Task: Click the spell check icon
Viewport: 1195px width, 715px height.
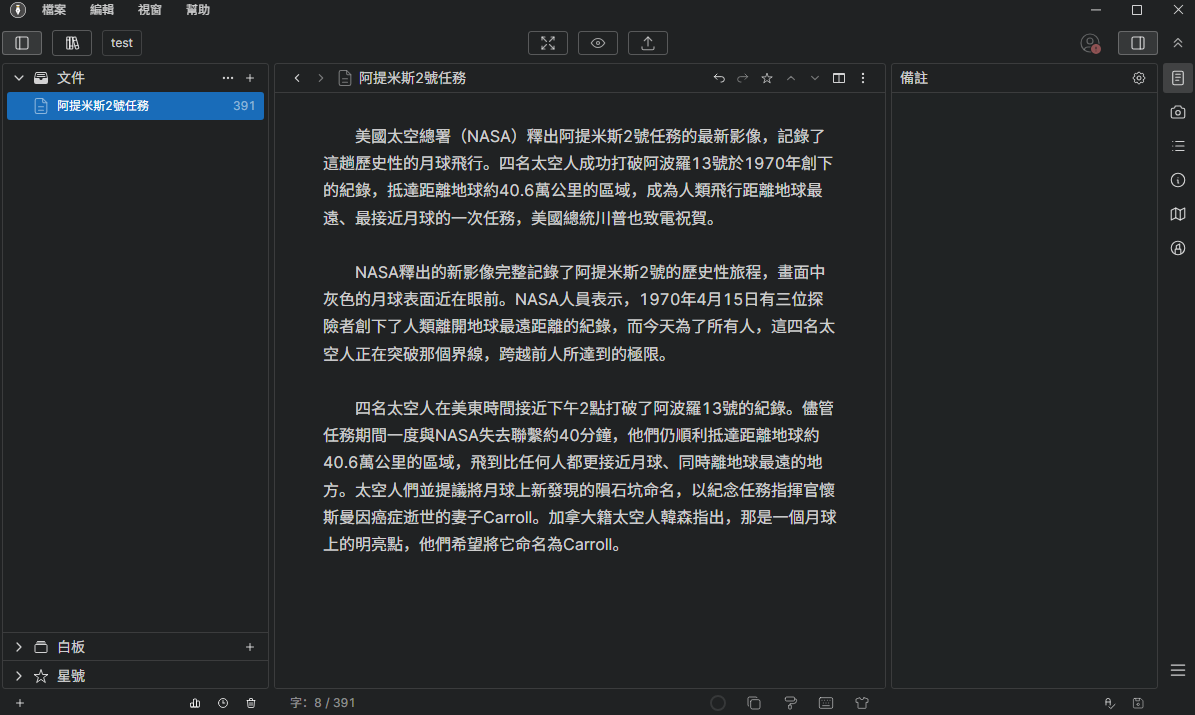Action: coord(1110,703)
